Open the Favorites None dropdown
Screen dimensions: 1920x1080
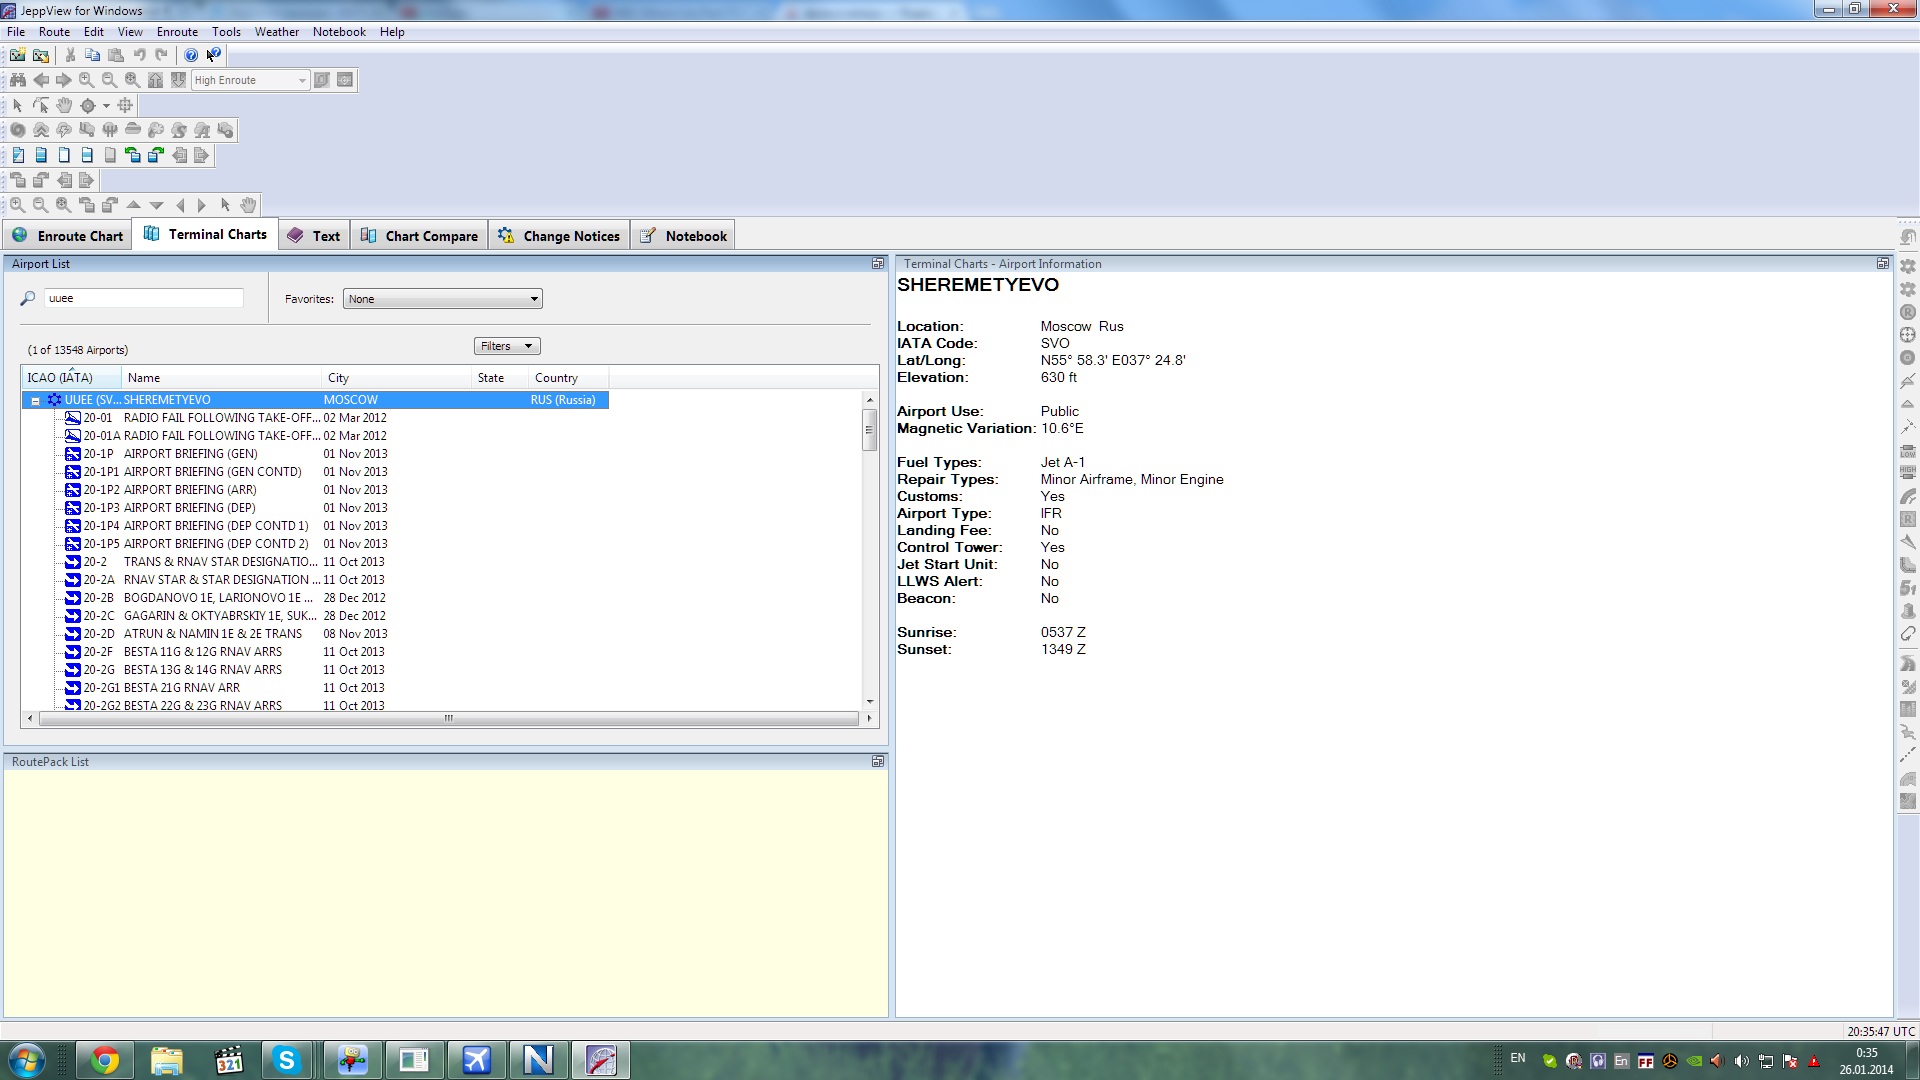(x=443, y=299)
